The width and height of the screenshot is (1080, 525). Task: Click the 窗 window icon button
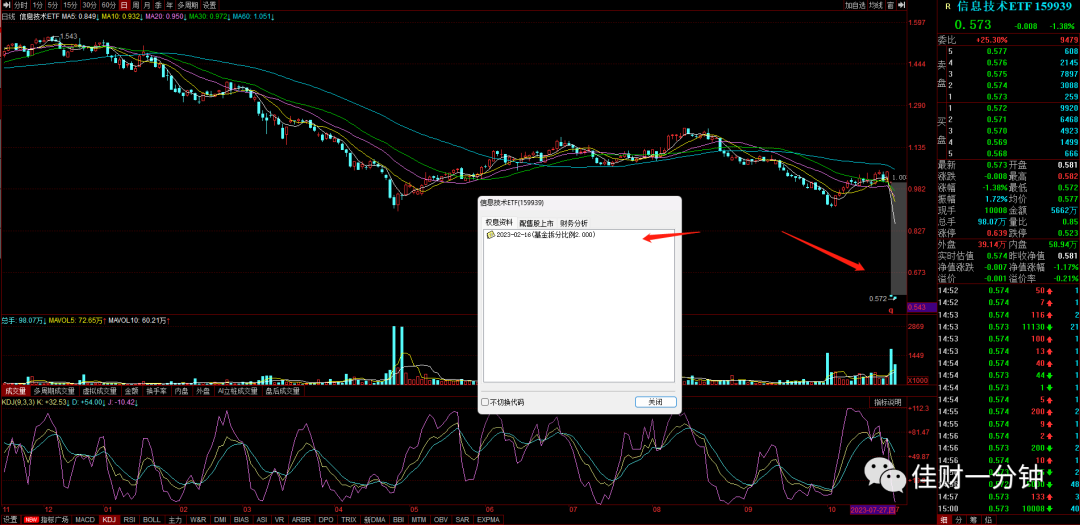tap(891, 5)
